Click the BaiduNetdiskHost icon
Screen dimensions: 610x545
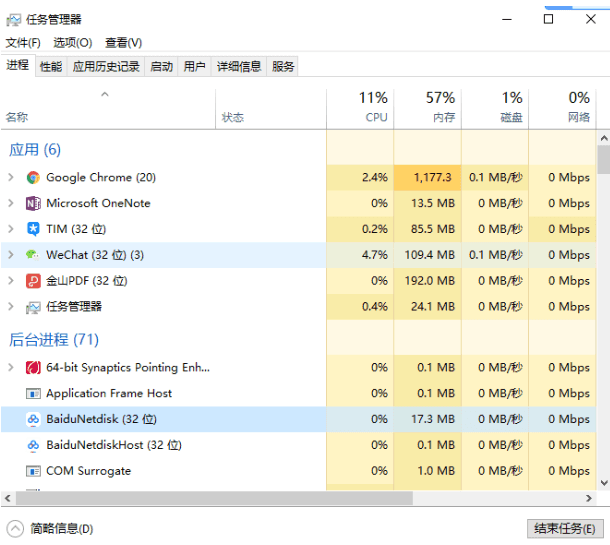pyautogui.click(x=33, y=445)
